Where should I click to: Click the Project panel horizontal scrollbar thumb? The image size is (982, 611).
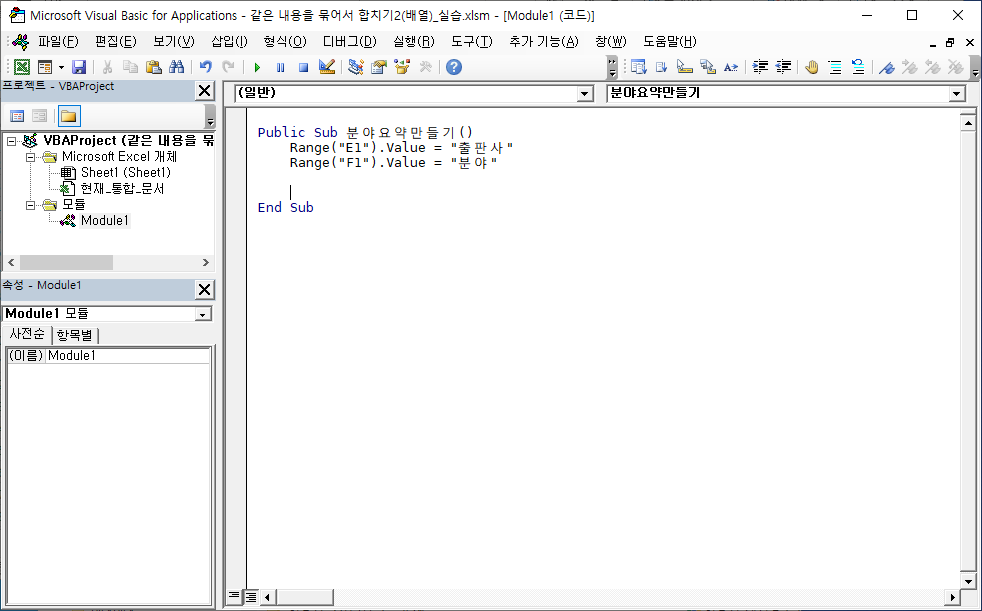coord(66,262)
